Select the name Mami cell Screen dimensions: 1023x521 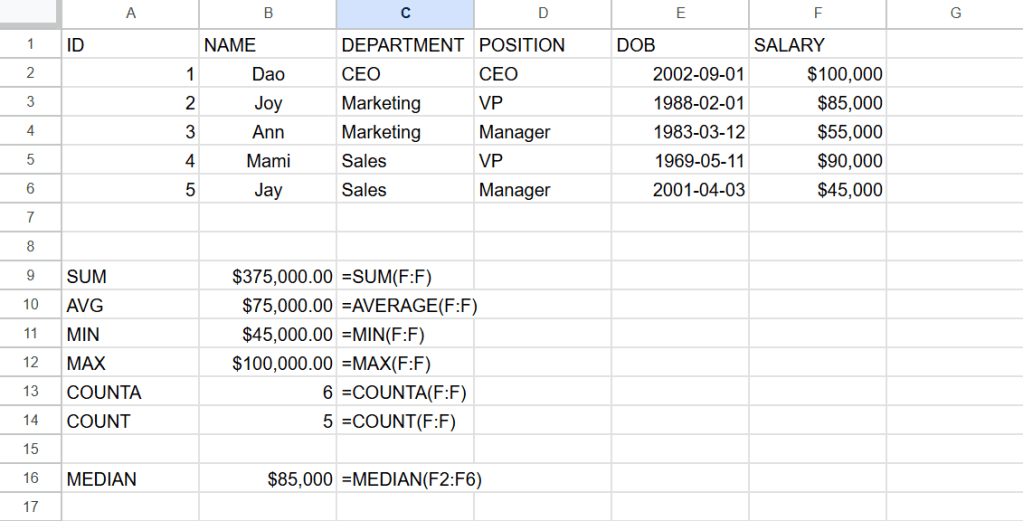(x=268, y=161)
